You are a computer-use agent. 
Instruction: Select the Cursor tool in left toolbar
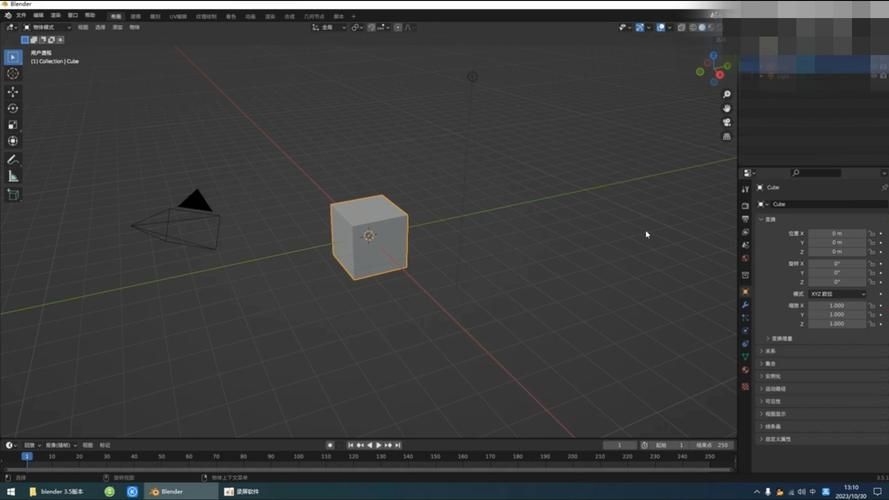[x=13, y=73]
